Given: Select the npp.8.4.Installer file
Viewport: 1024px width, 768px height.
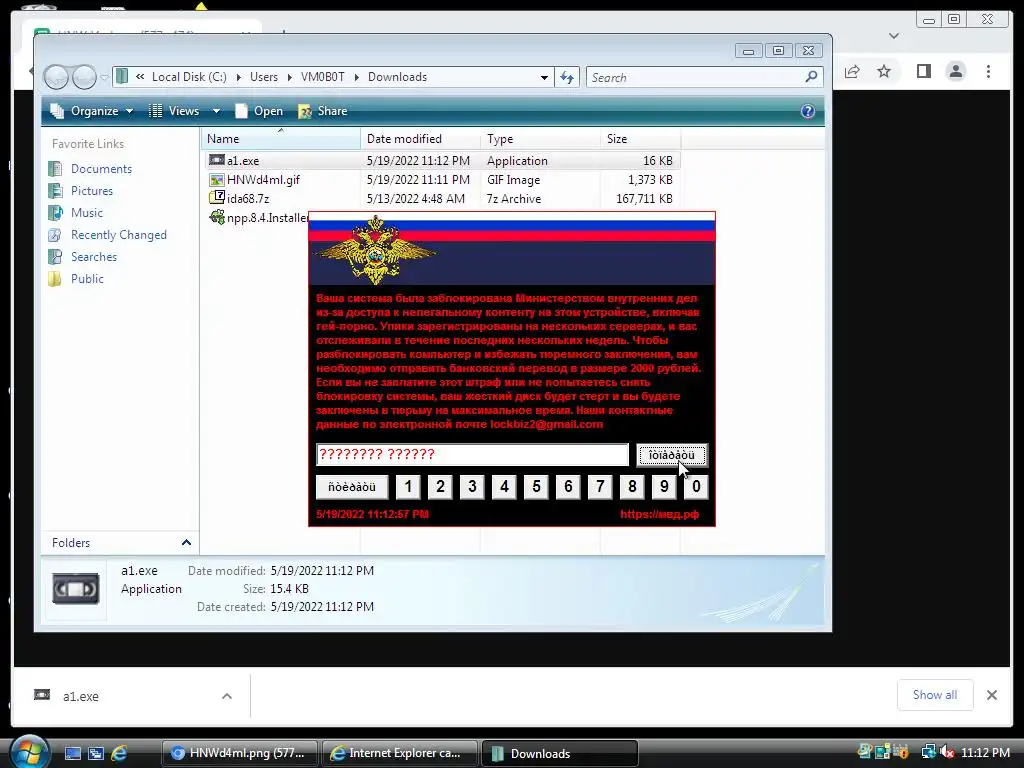Looking at the screenshot, I should pos(259,217).
